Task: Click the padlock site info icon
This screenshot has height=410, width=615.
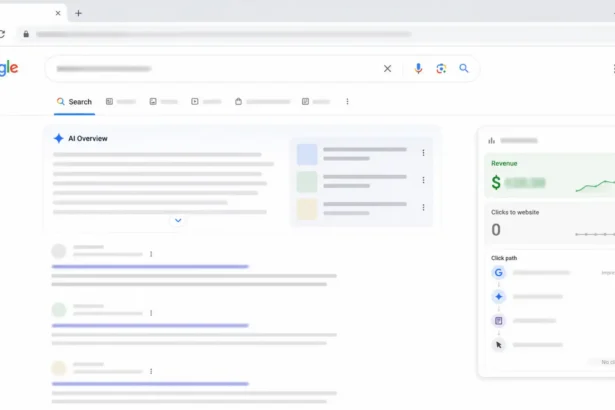Action: (26, 34)
